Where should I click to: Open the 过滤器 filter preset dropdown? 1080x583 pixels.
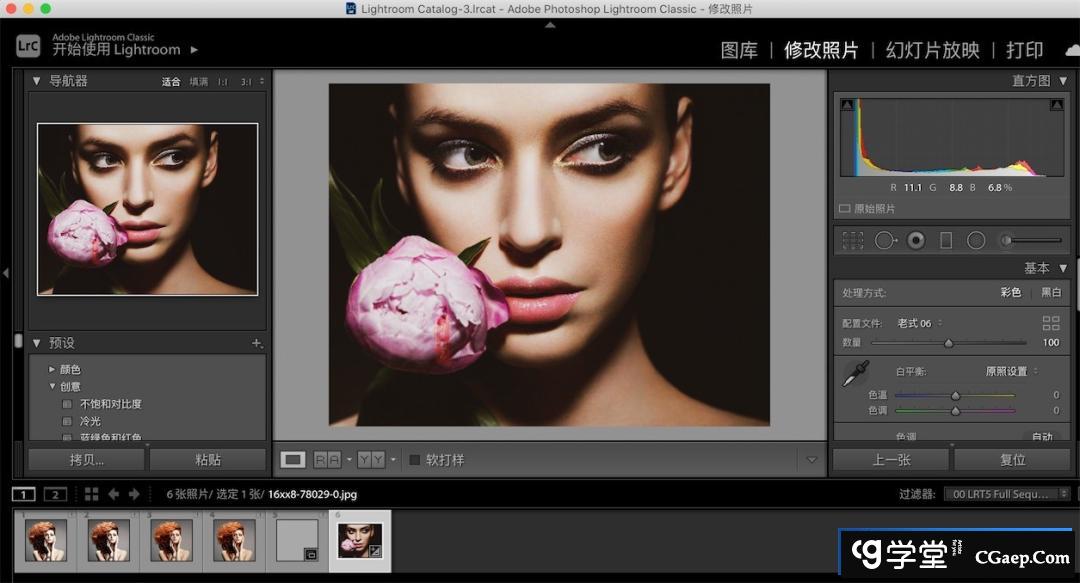1006,494
